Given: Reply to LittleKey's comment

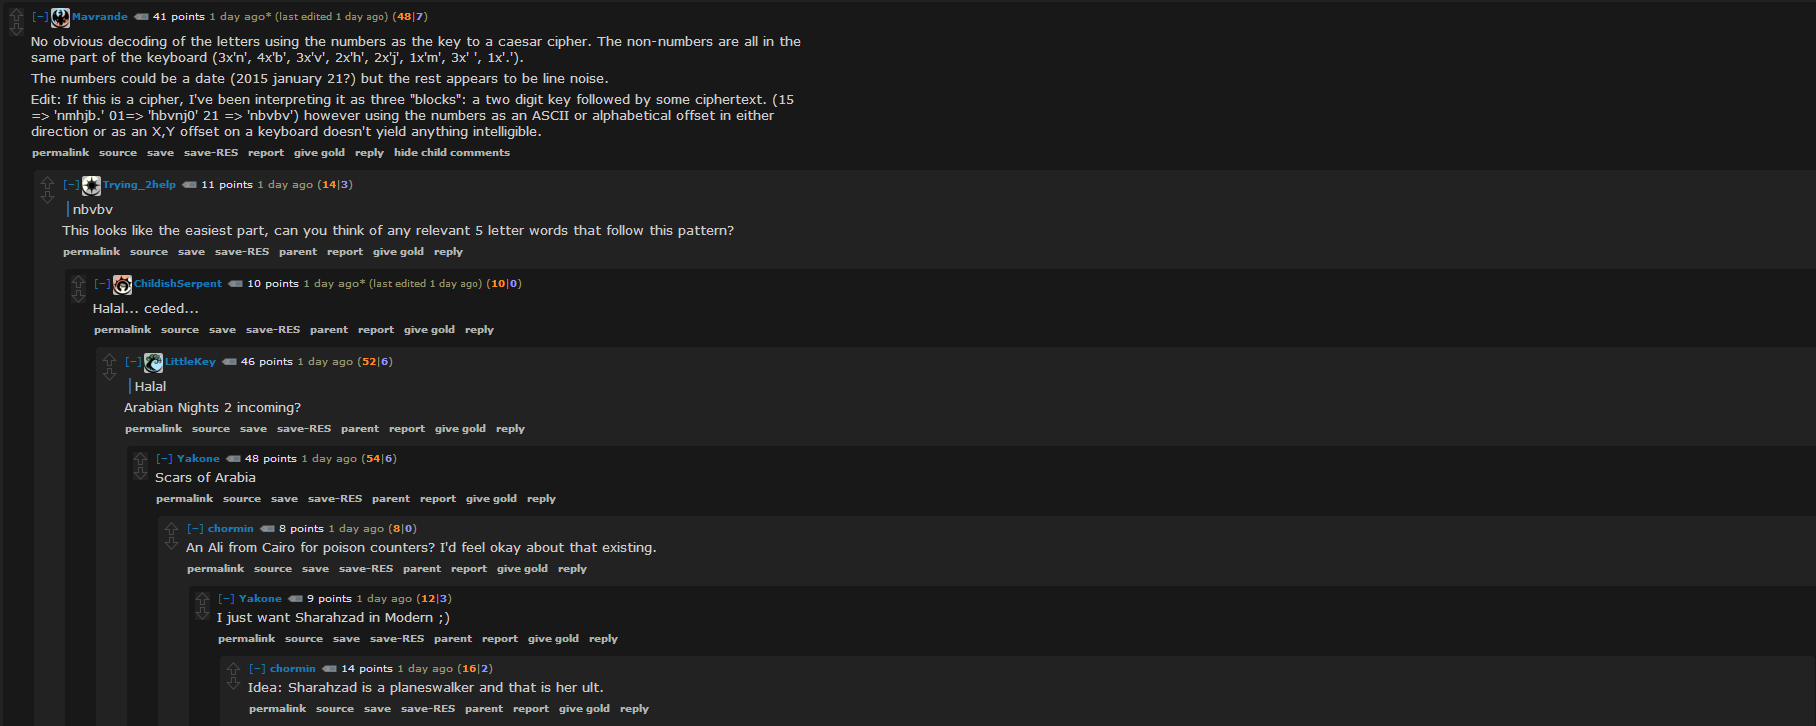Looking at the screenshot, I should (510, 429).
